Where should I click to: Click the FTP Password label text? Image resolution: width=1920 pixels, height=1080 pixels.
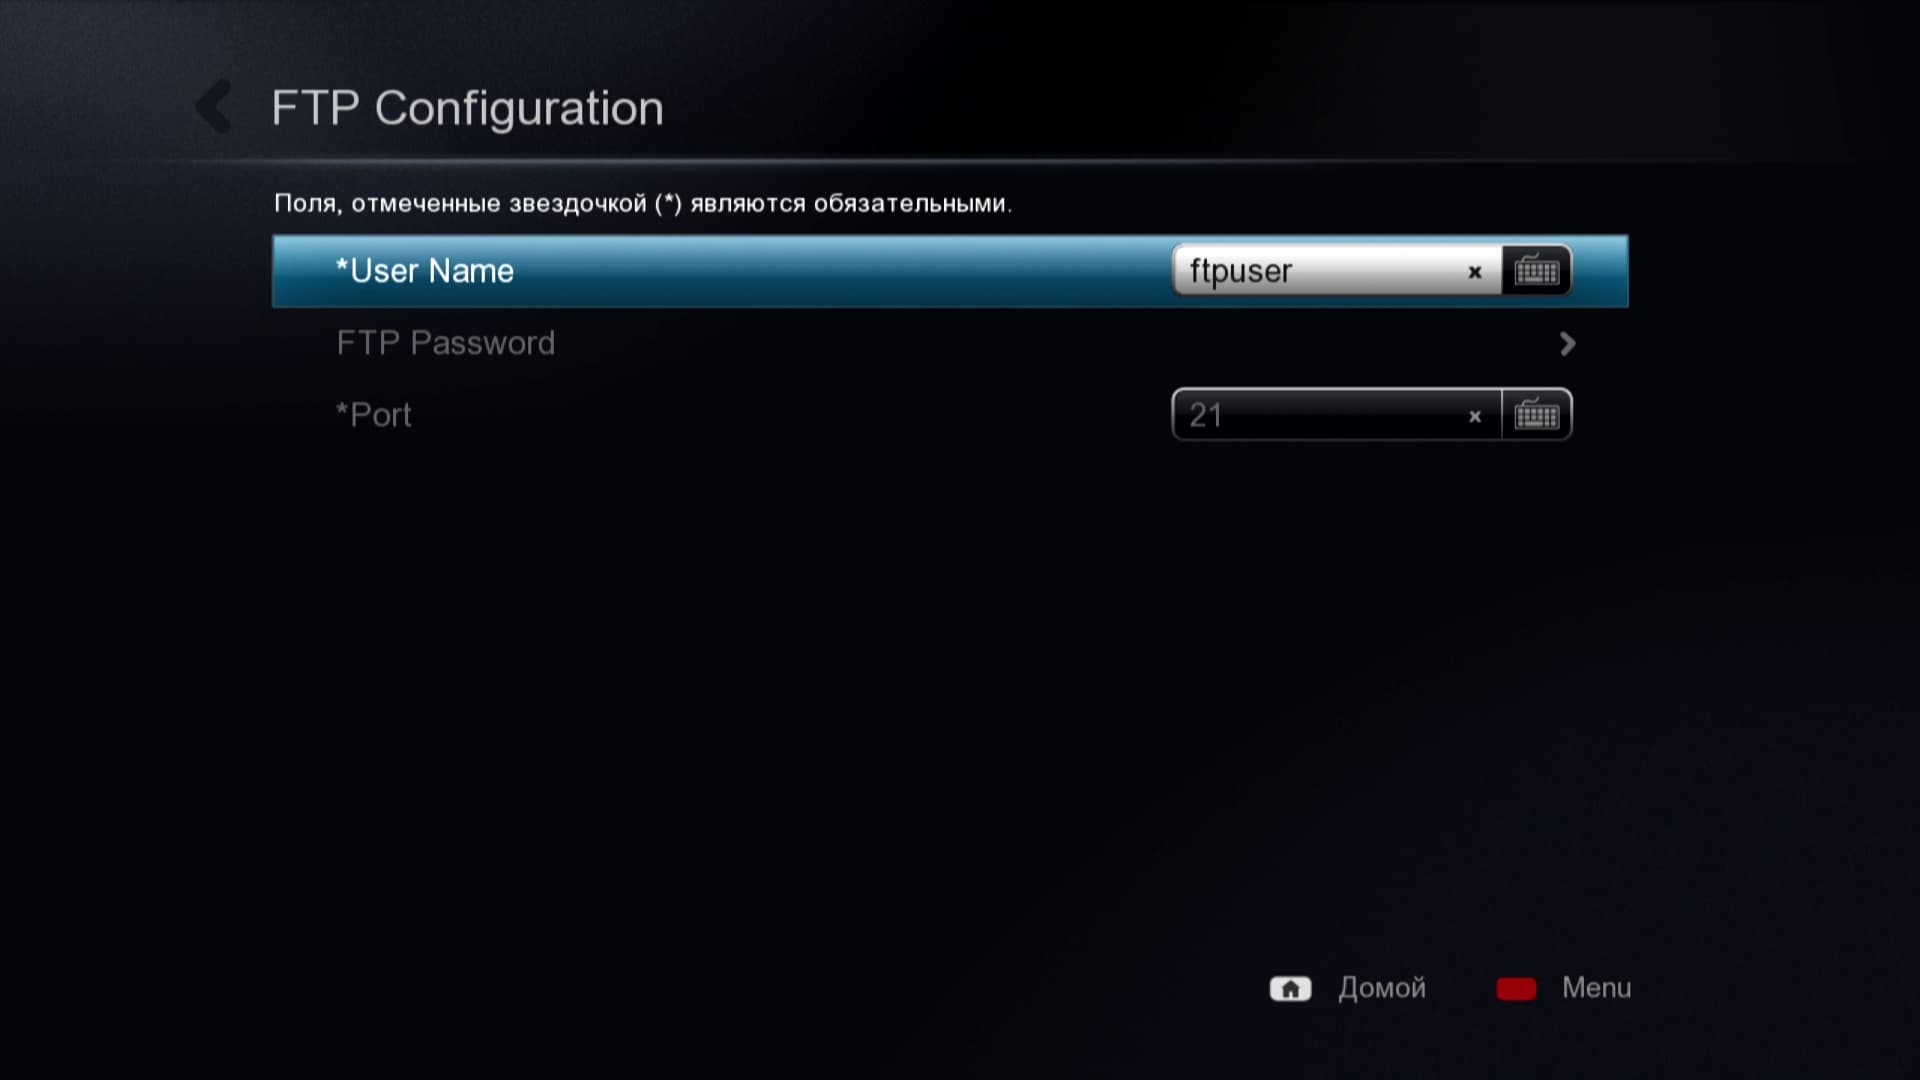click(x=446, y=344)
